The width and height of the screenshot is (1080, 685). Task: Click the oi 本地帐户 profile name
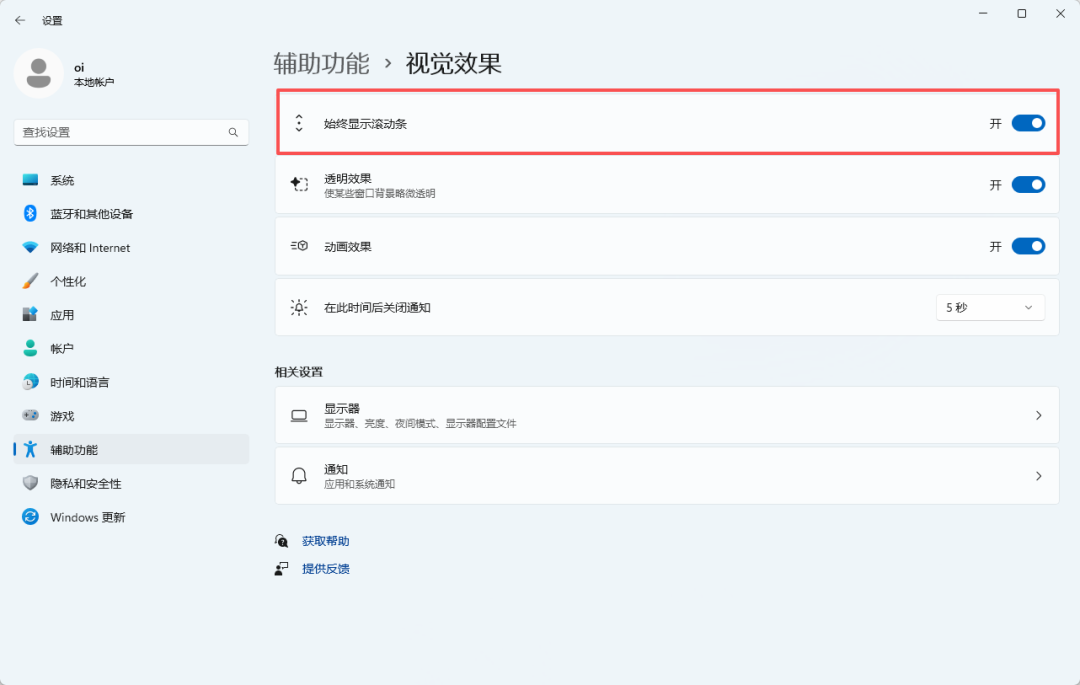click(x=94, y=74)
